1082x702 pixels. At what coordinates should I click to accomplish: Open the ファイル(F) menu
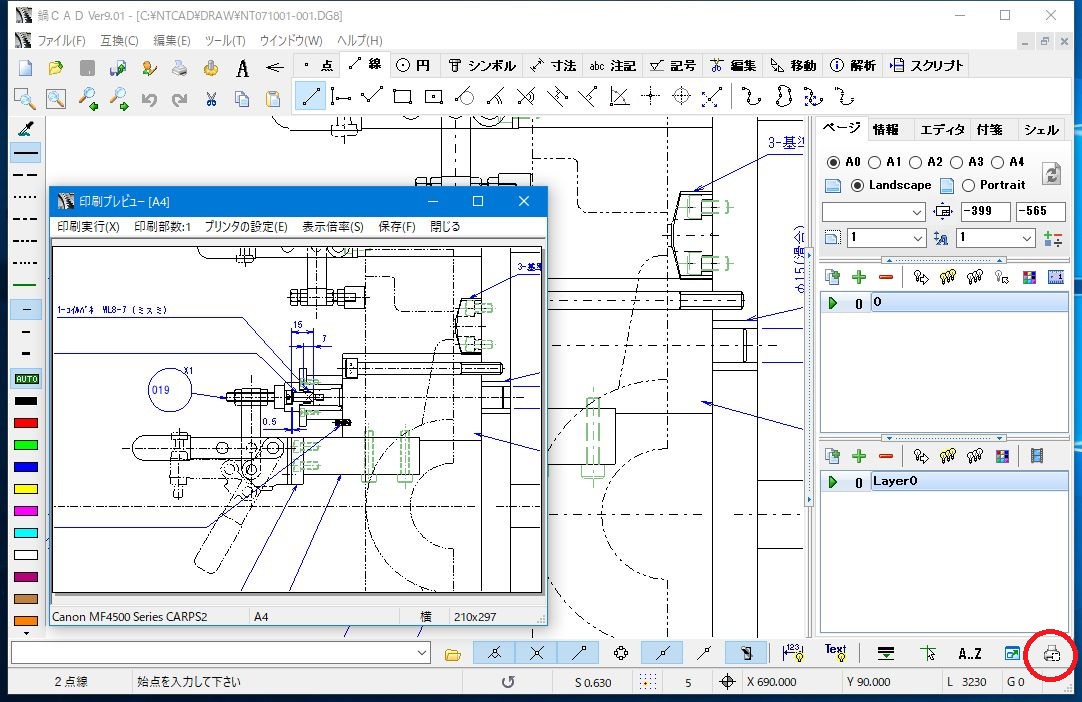61,41
